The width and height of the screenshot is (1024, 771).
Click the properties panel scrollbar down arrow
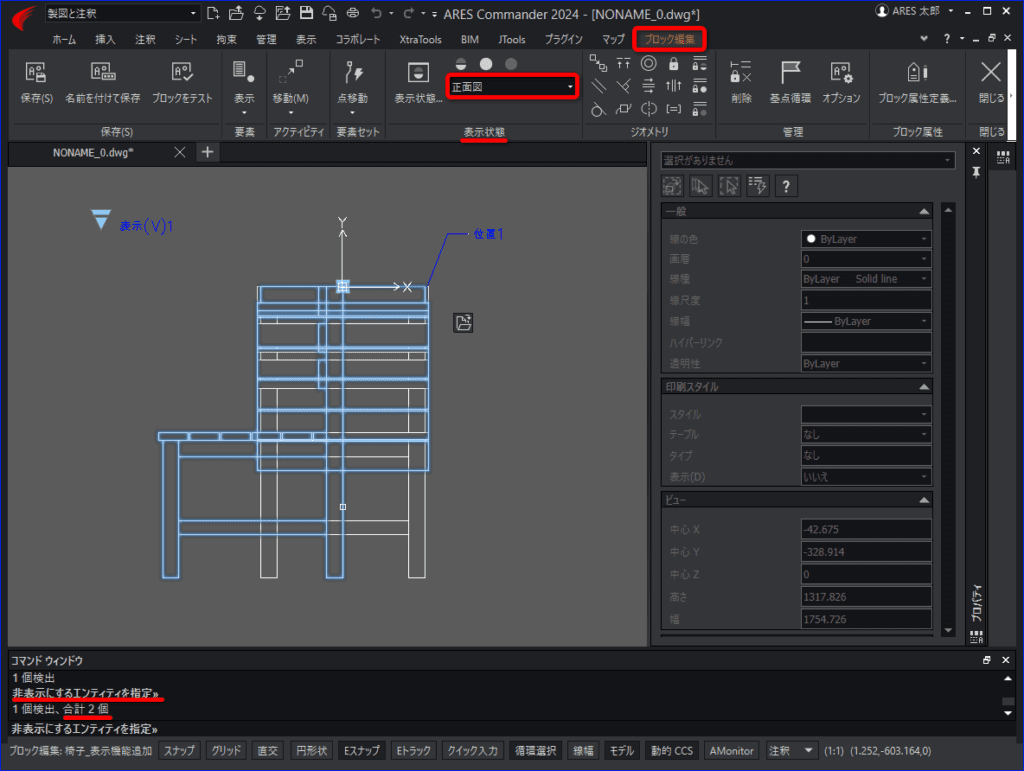pos(948,631)
